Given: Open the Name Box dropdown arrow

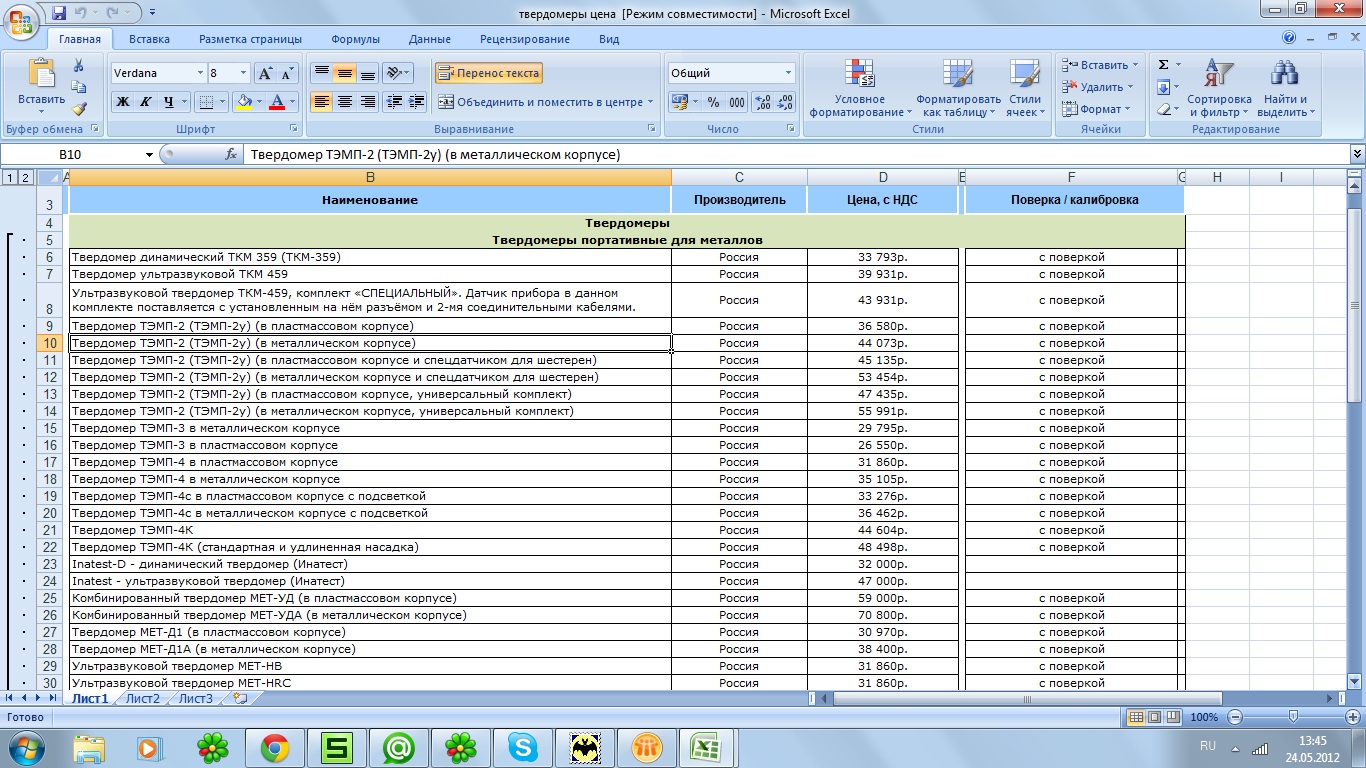Looking at the screenshot, I should click(150, 155).
